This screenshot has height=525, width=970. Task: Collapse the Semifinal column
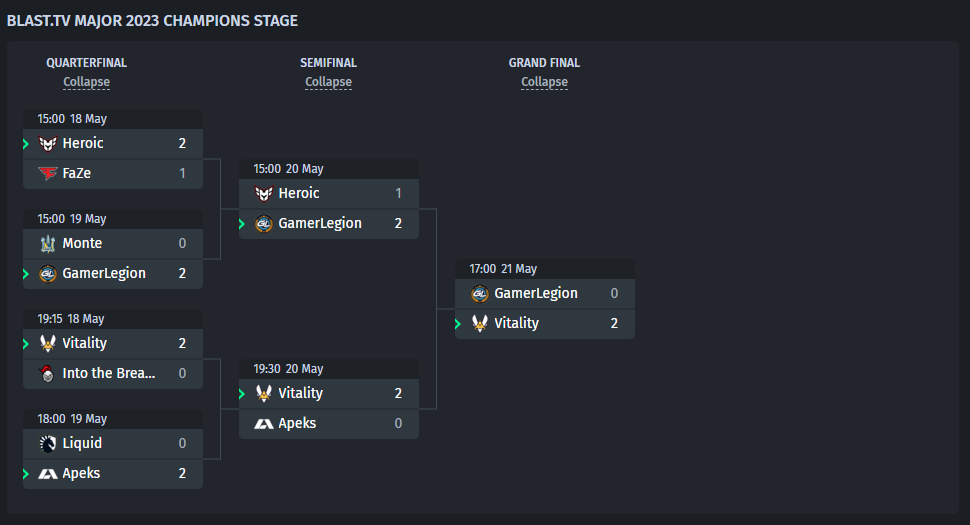pyautogui.click(x=328, y=82)
